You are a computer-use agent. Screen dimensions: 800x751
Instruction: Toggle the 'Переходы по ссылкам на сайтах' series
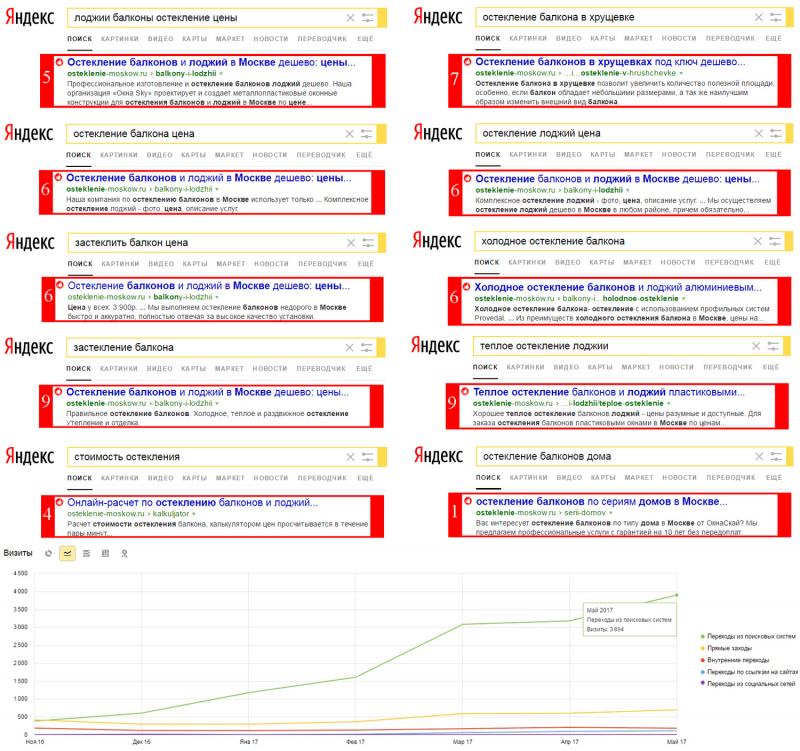749,672
